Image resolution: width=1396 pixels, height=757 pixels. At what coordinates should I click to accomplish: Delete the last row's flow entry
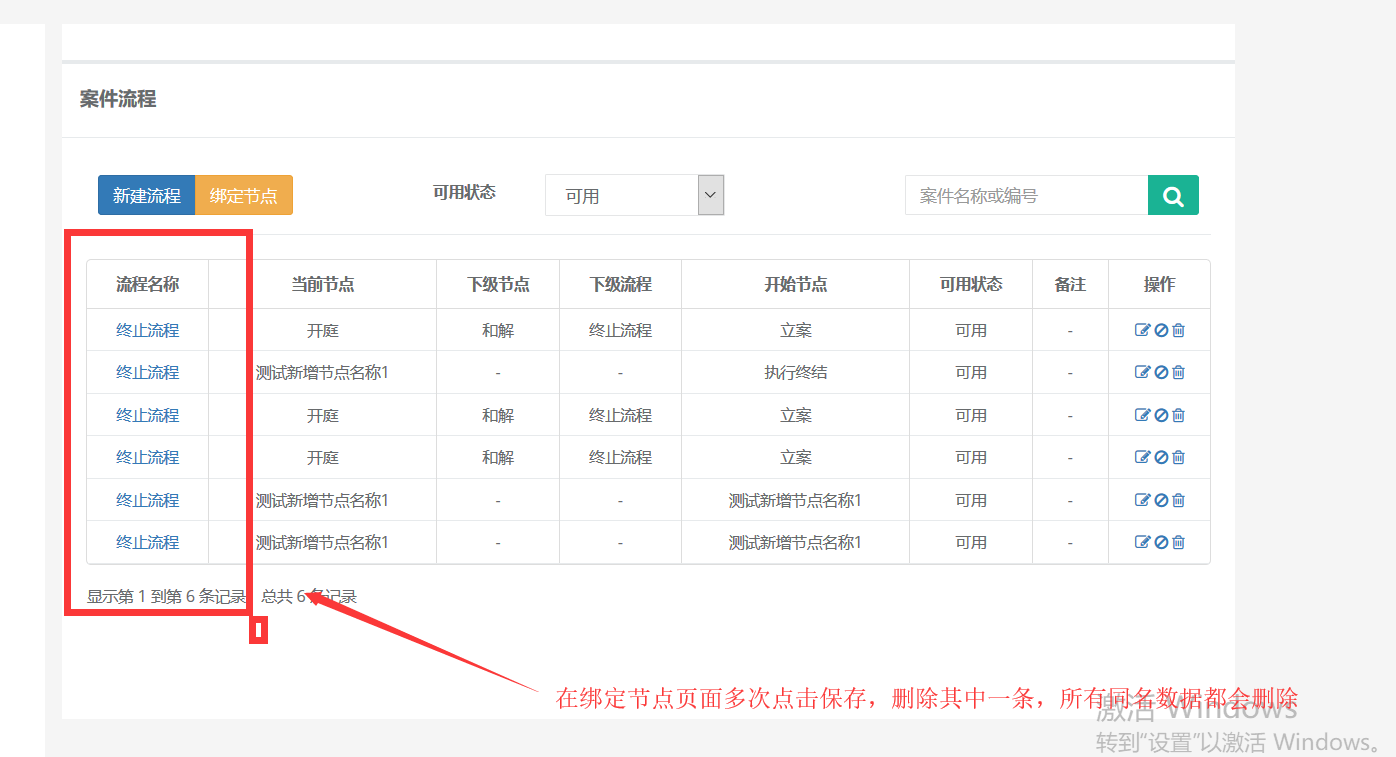click(1178, 542)
